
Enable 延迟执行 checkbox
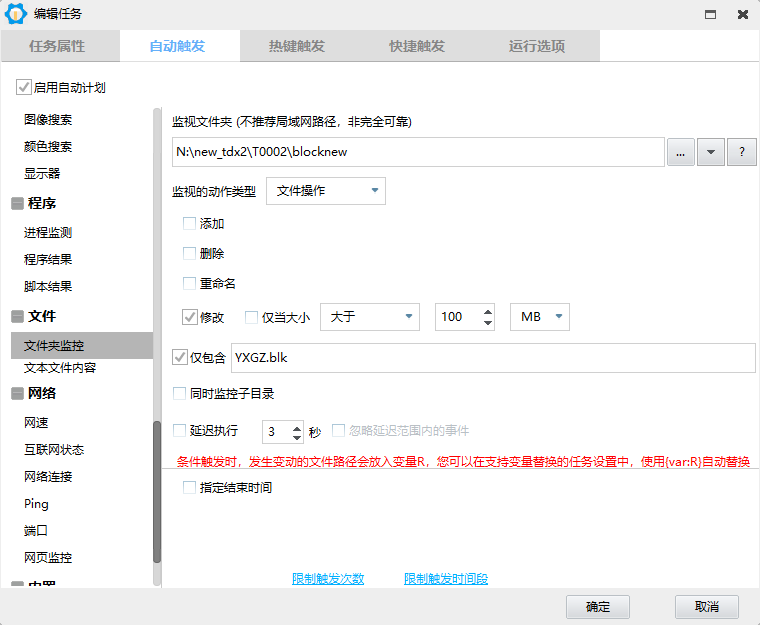pos(179,431)
